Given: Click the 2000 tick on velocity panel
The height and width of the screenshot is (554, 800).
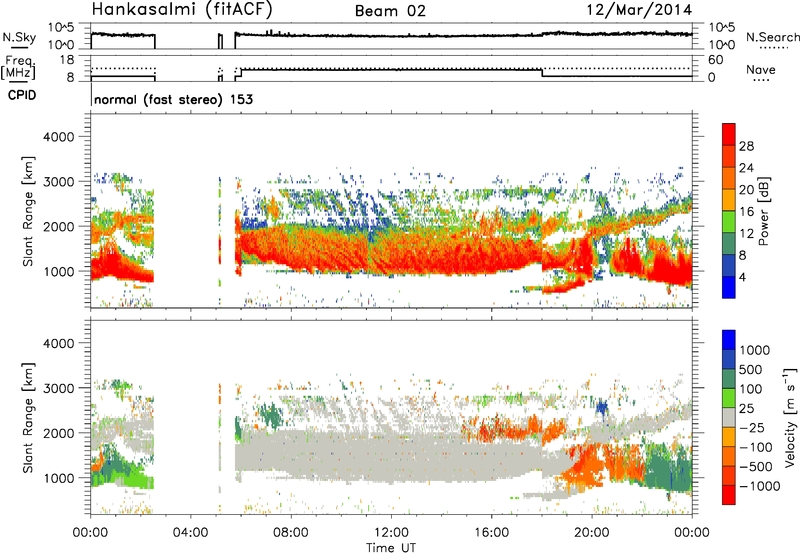Looking at the screenshot, I should (x=58, y=433).
